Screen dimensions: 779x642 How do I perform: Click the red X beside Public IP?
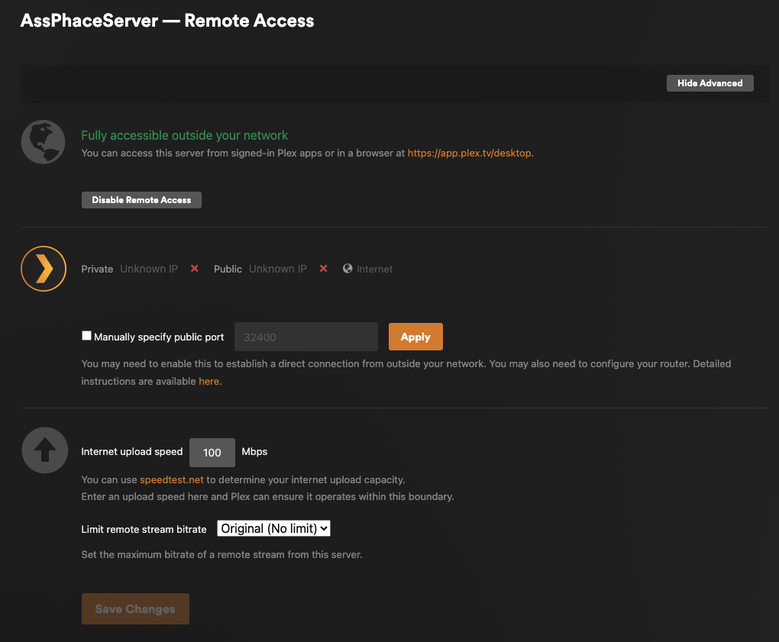coord(323,269)
